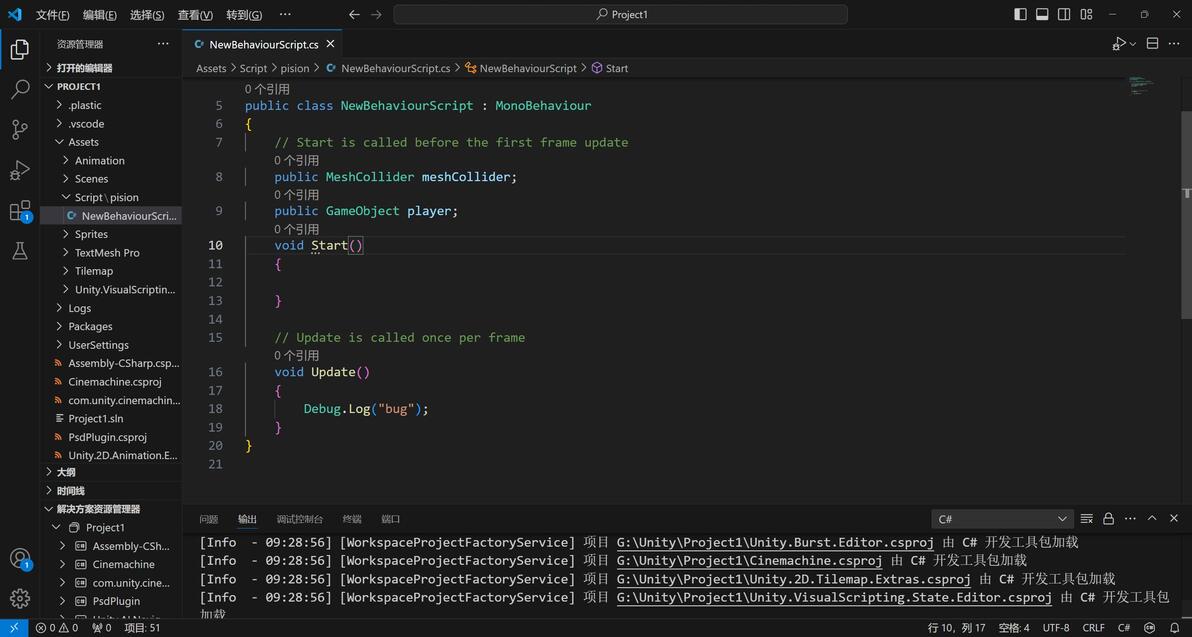Open the C# output channel dropdown
The image size is (1192, 637).
[x=1002, y=519]
